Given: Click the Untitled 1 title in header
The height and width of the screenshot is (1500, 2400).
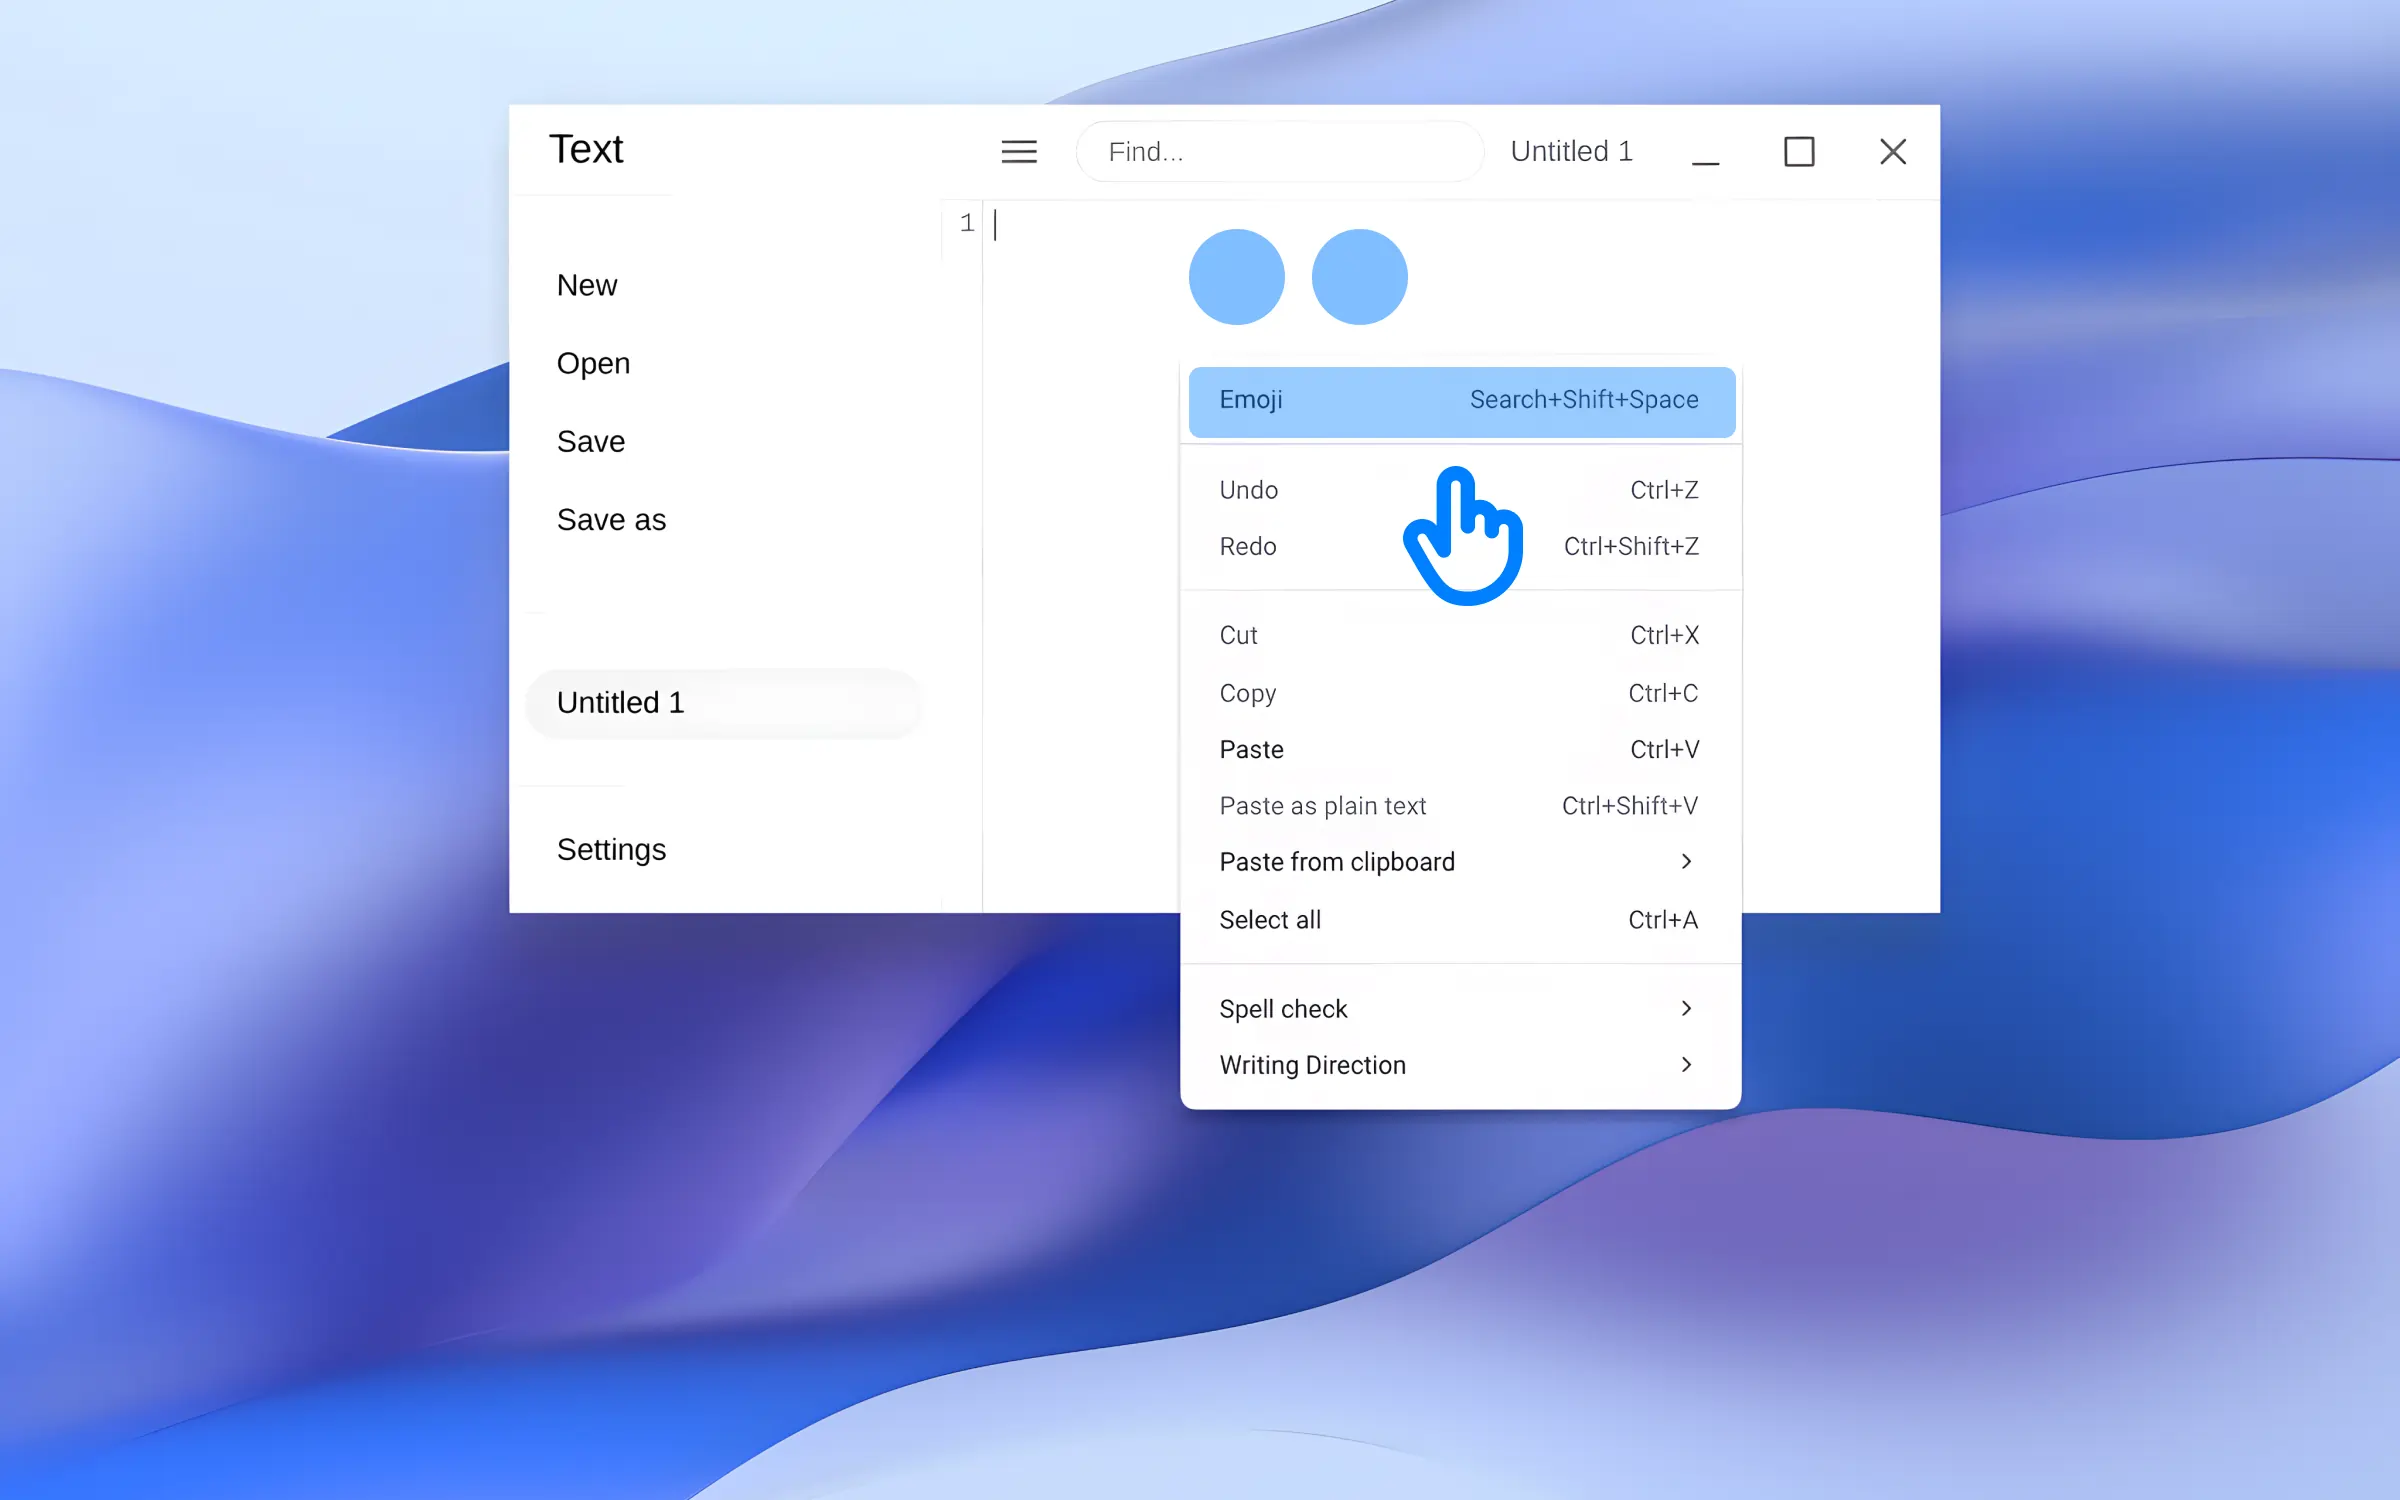Looking at the screenshot, I should 1571,151.
